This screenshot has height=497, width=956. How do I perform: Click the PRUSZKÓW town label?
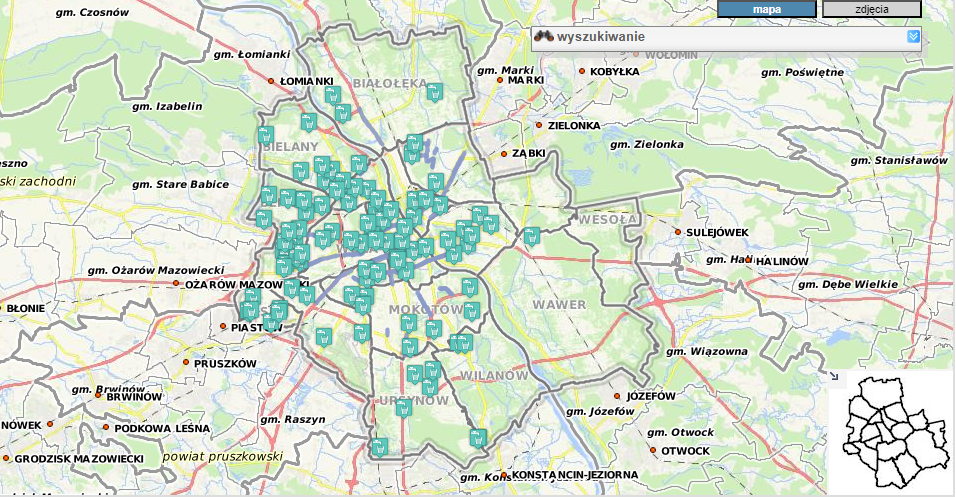225,363
